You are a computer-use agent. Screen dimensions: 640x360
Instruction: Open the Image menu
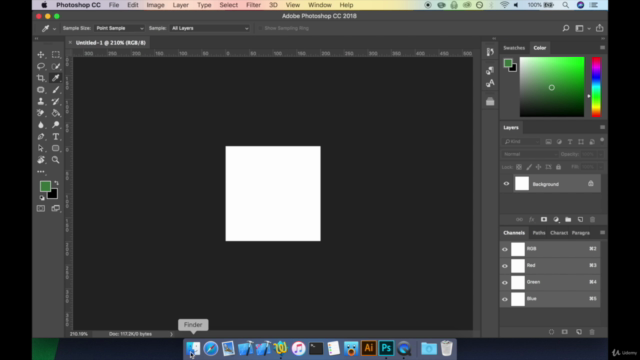(155, 5)
